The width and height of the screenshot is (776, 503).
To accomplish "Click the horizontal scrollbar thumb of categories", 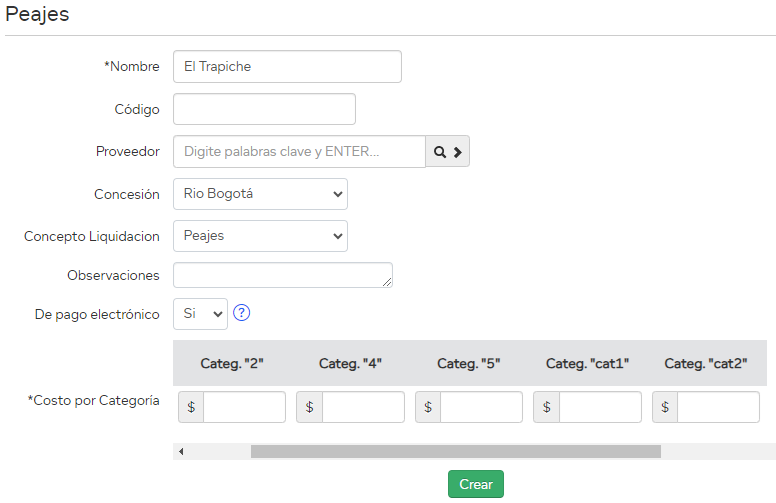I will point(455,452).
